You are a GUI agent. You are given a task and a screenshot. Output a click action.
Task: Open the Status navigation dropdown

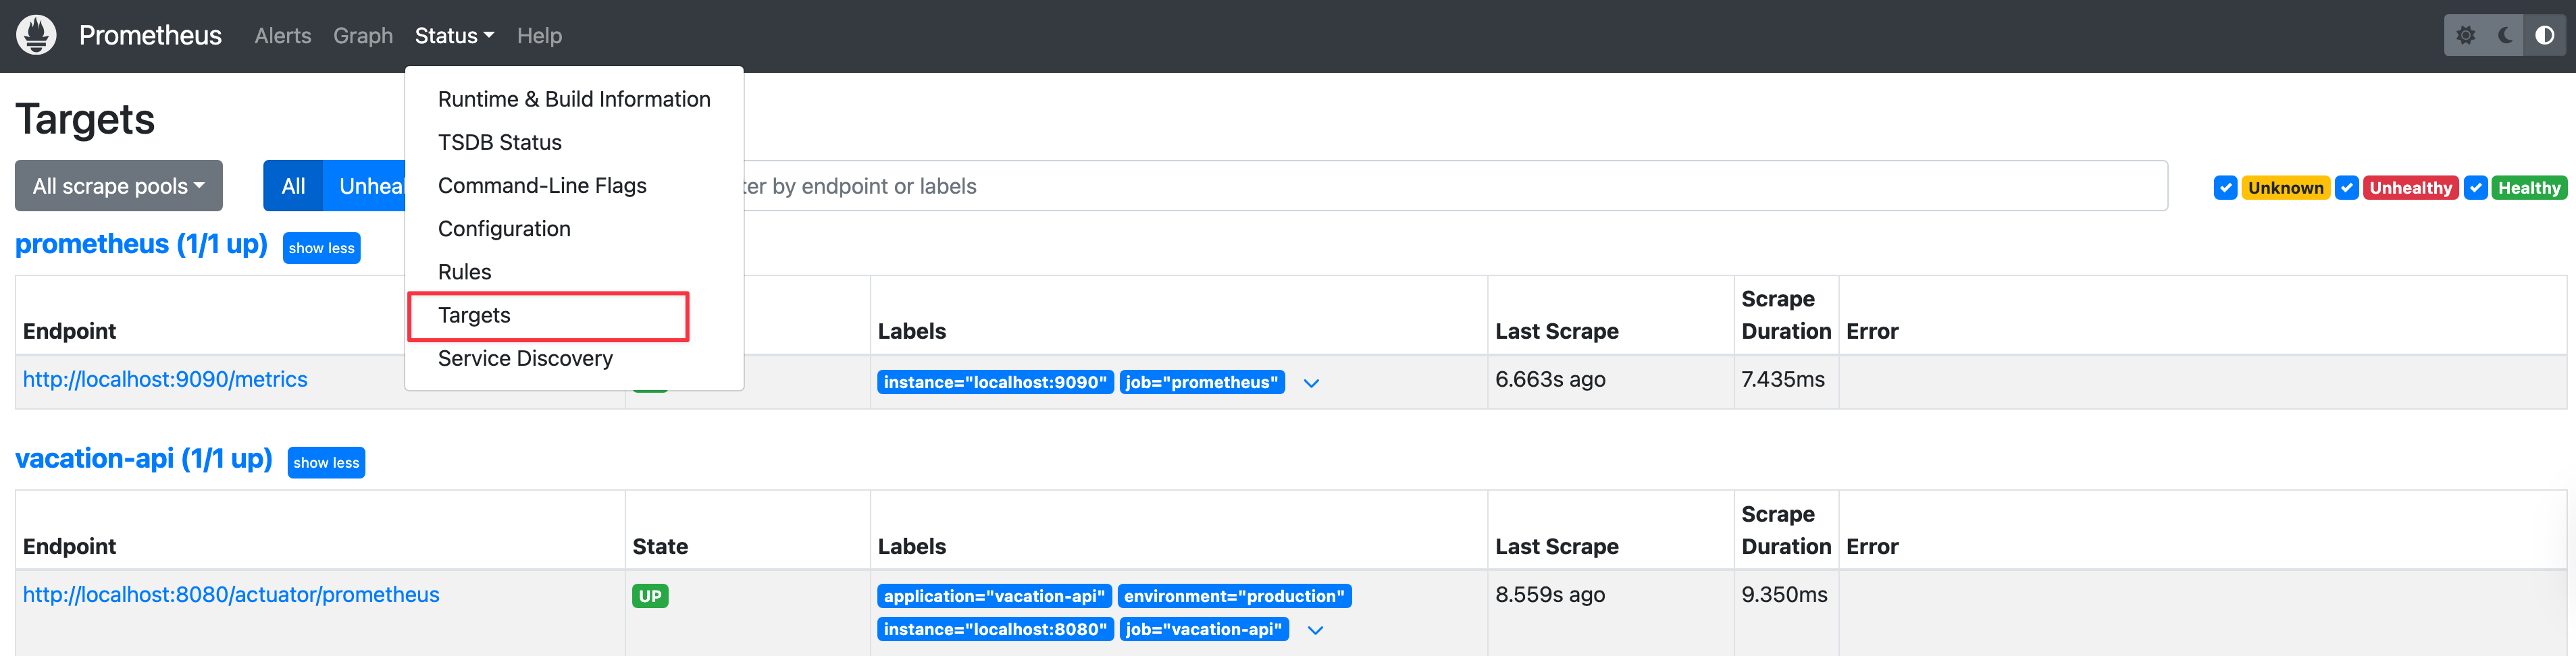coord(454,36)
